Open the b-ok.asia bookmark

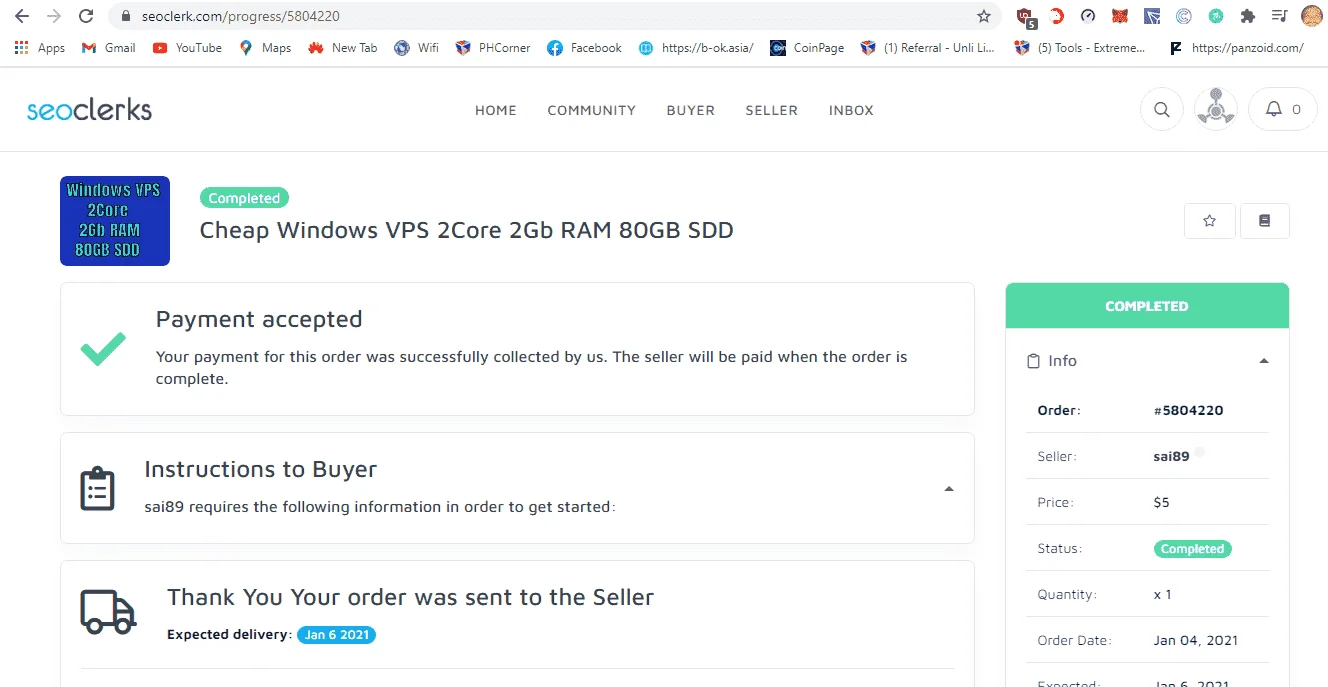coord(696,48)
